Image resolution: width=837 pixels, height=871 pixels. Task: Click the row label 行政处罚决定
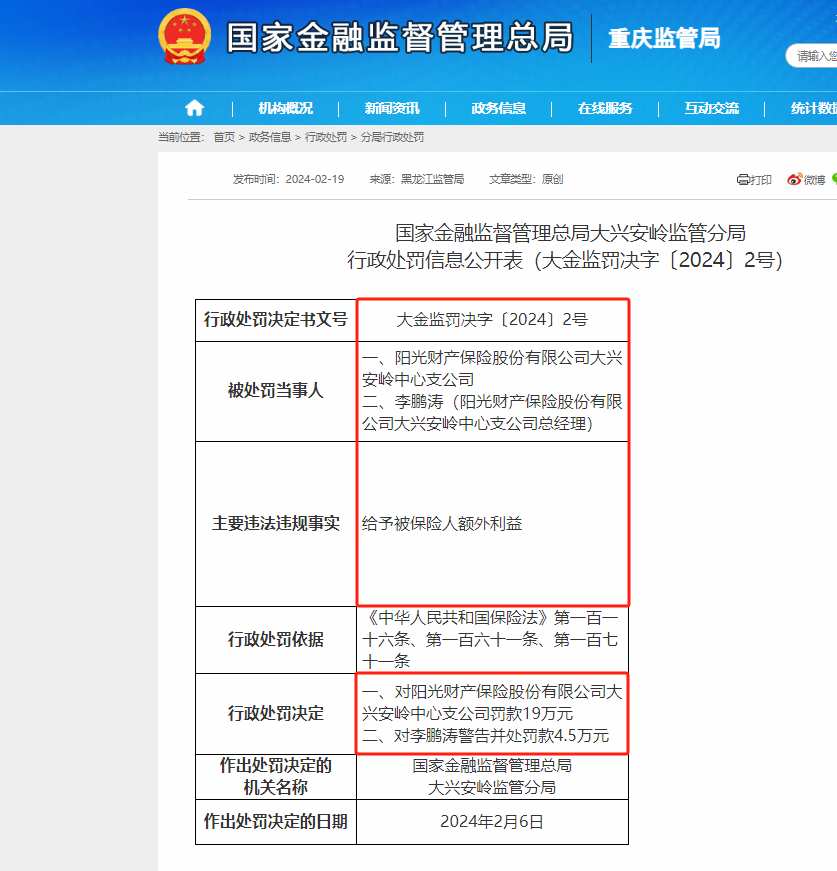click(275, 713)
